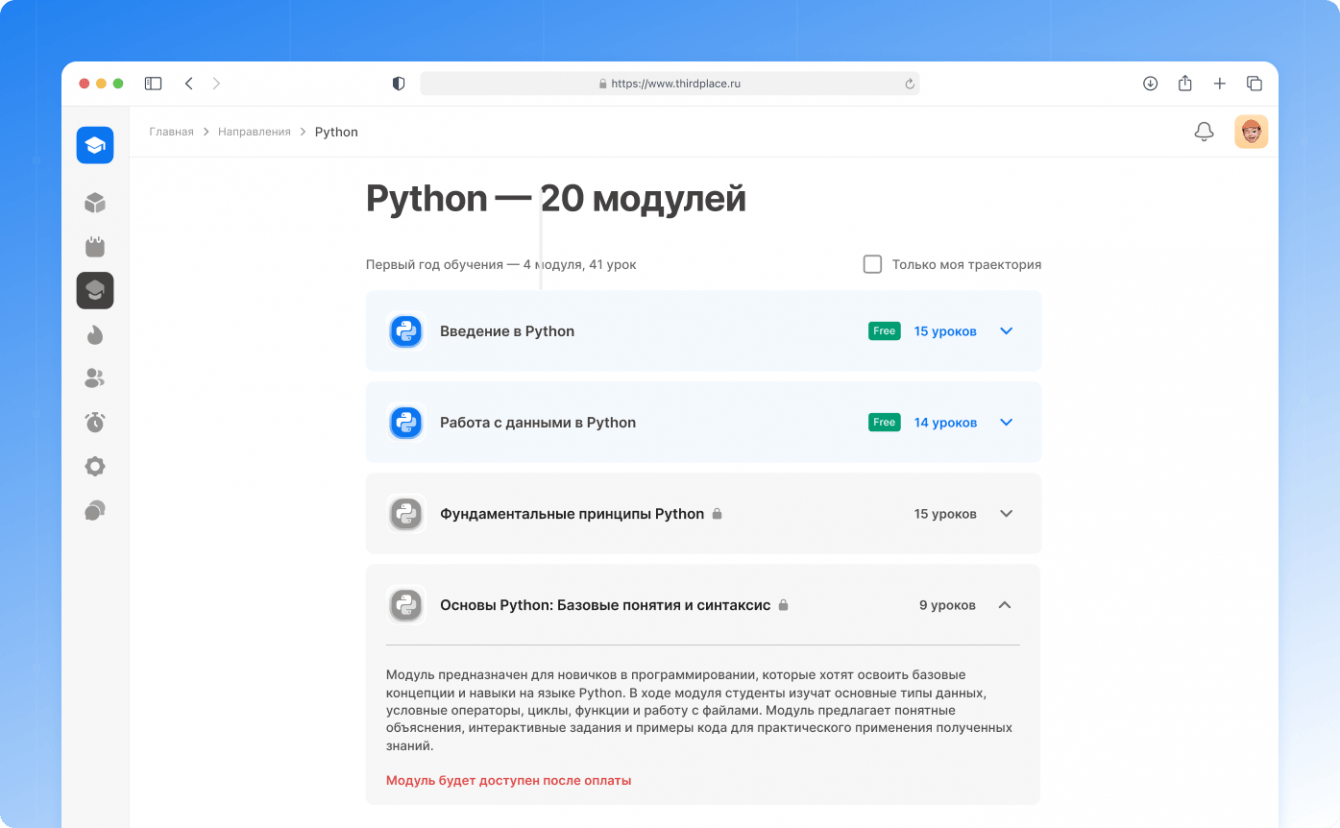Open the user profile avatar

tap(1251, 132)
